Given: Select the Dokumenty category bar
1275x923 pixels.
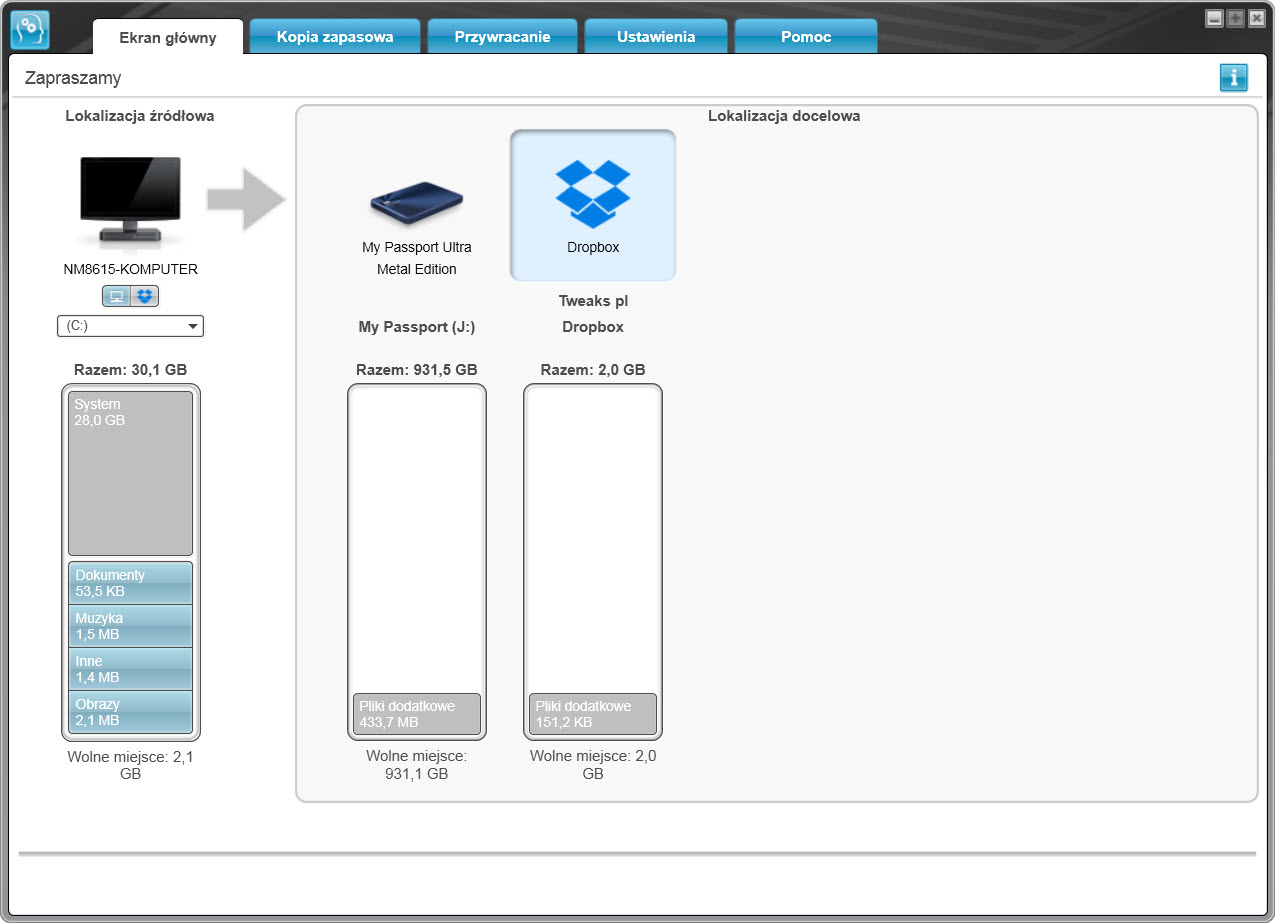Looking at the screenshot, I should [130, 583].
